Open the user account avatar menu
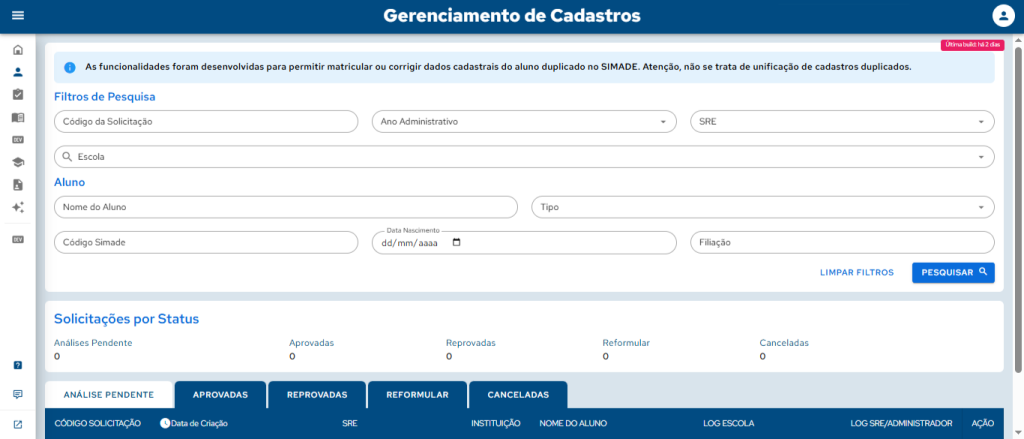 (x=1002, y=16)
